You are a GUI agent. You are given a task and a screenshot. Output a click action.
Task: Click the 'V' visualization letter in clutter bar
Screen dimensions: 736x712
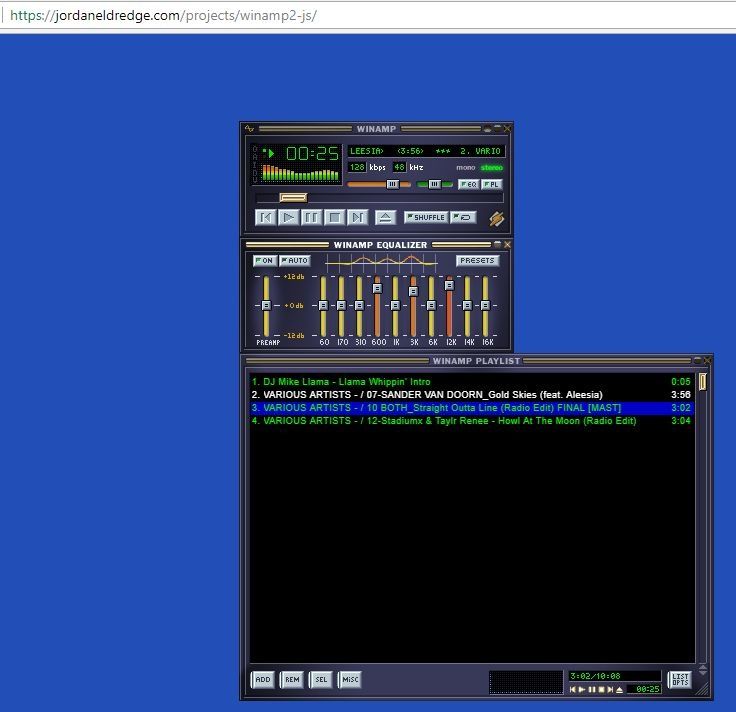pyautogui.click(x=255, y=179)
